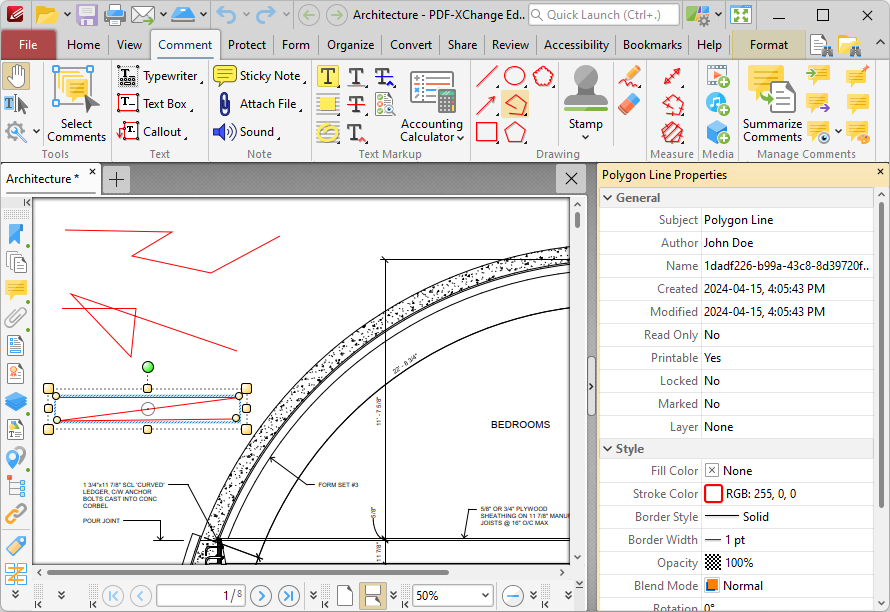Expand the collapsed properties pane side arrow

pyautogui.click(x=591, y=386)
